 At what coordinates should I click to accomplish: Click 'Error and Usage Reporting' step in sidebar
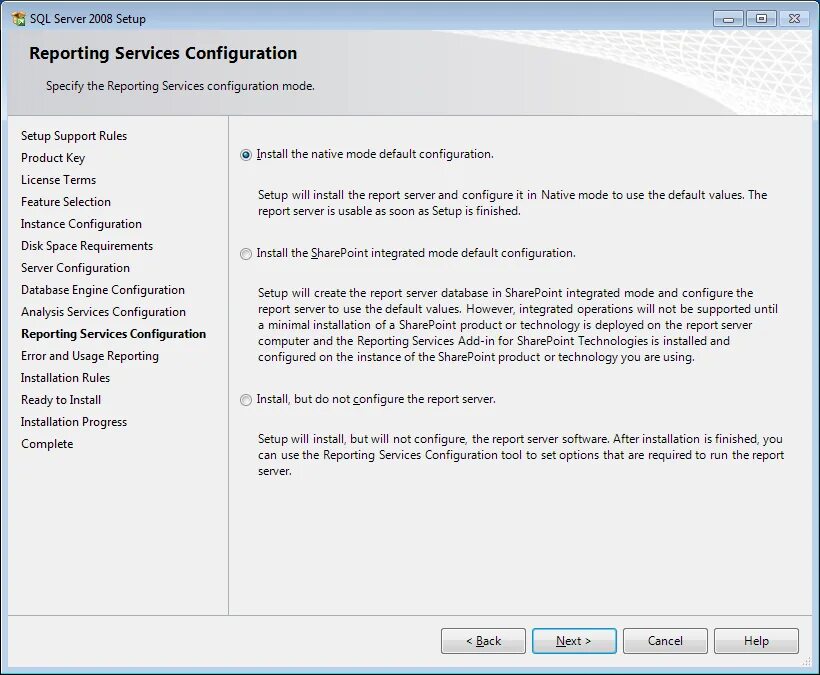tap(89, 356)
